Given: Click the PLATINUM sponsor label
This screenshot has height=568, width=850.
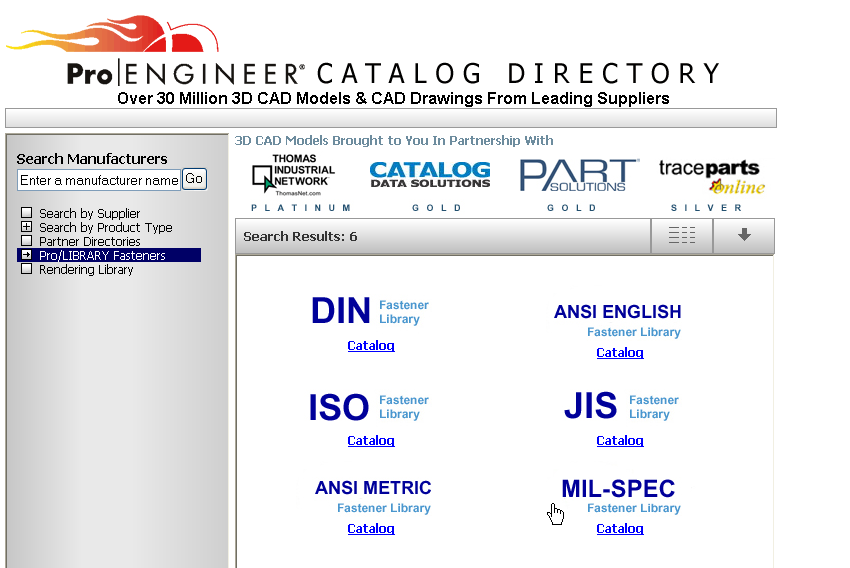Looking at the screenshot, I should pyautogui.click(x=301, y=208).
